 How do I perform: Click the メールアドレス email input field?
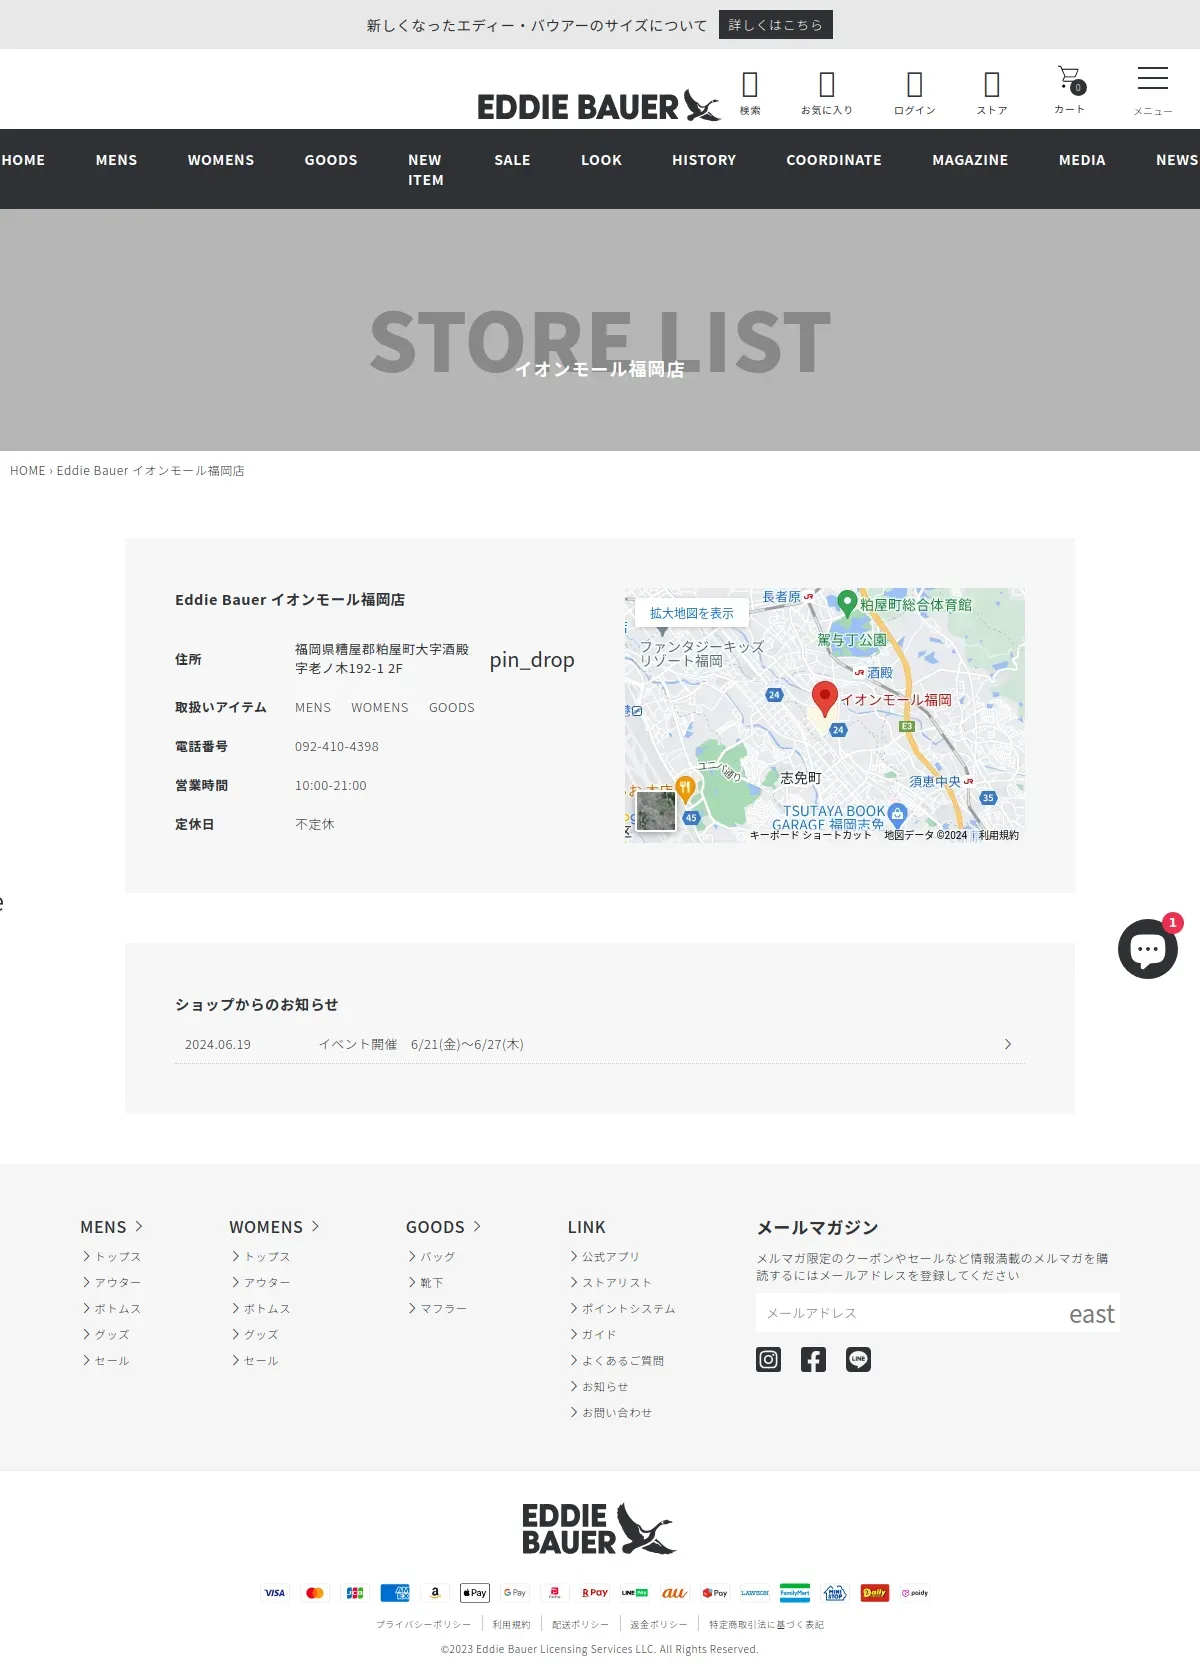[910, 1314]
